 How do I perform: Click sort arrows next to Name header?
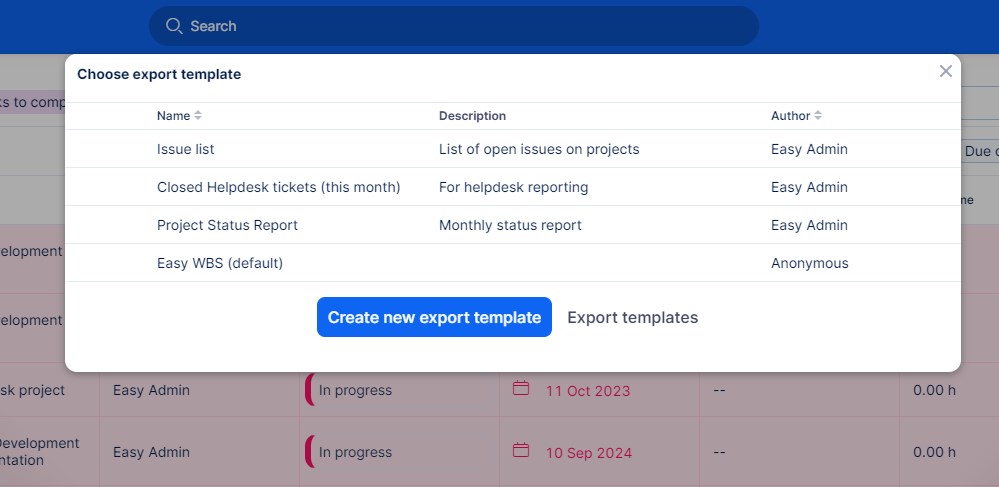click(198, 116)
